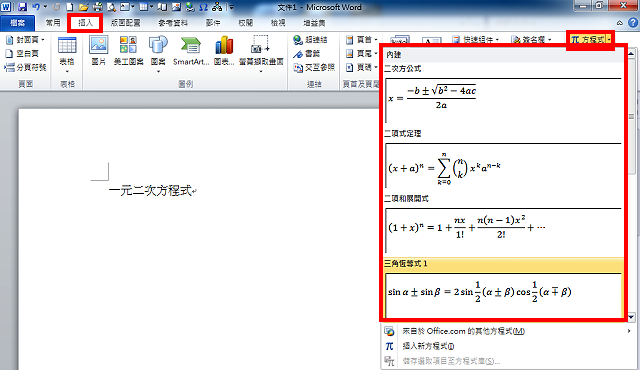The height and width of the screenshot is (370, 640).
Task: Click the 圖片 picture insert icon
Action: coord(98,51)
